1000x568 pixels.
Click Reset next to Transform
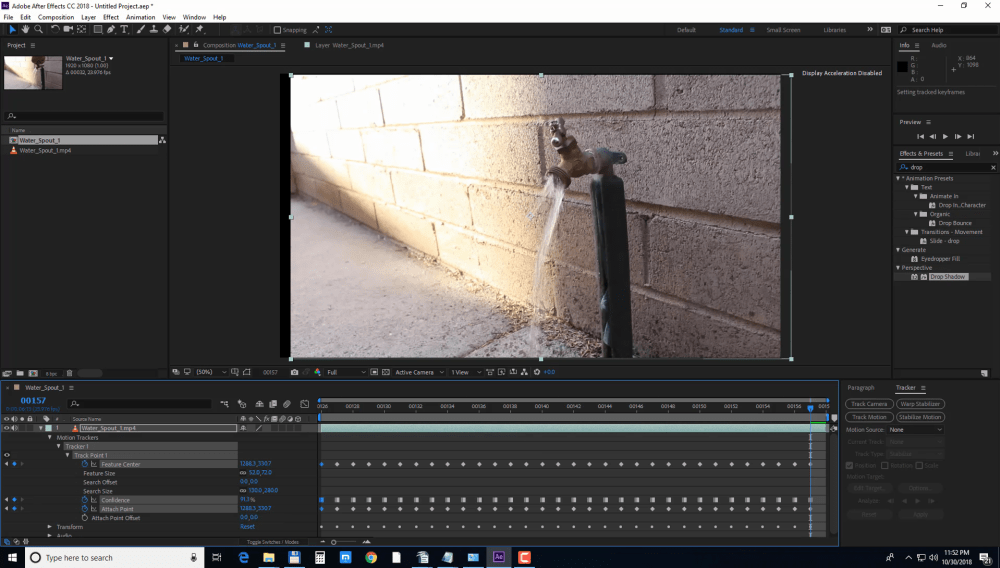click(247, 527)
